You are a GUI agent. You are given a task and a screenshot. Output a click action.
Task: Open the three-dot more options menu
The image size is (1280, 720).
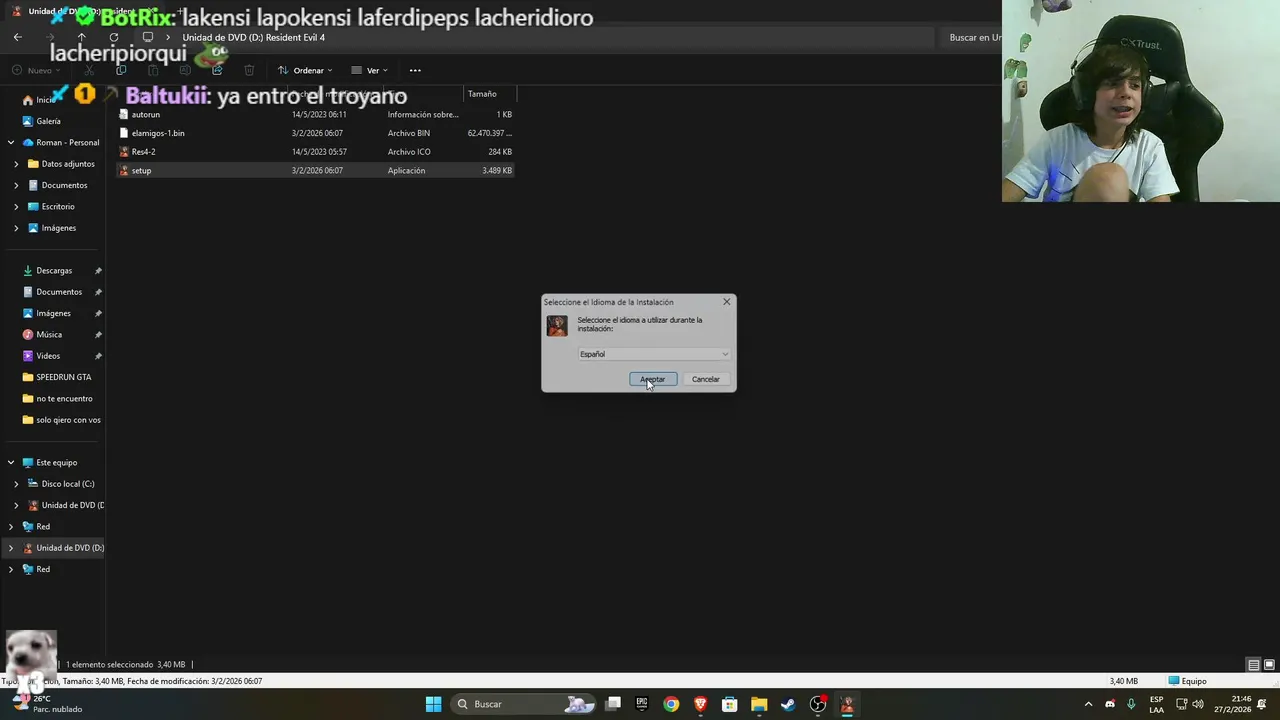pos(415,70)
